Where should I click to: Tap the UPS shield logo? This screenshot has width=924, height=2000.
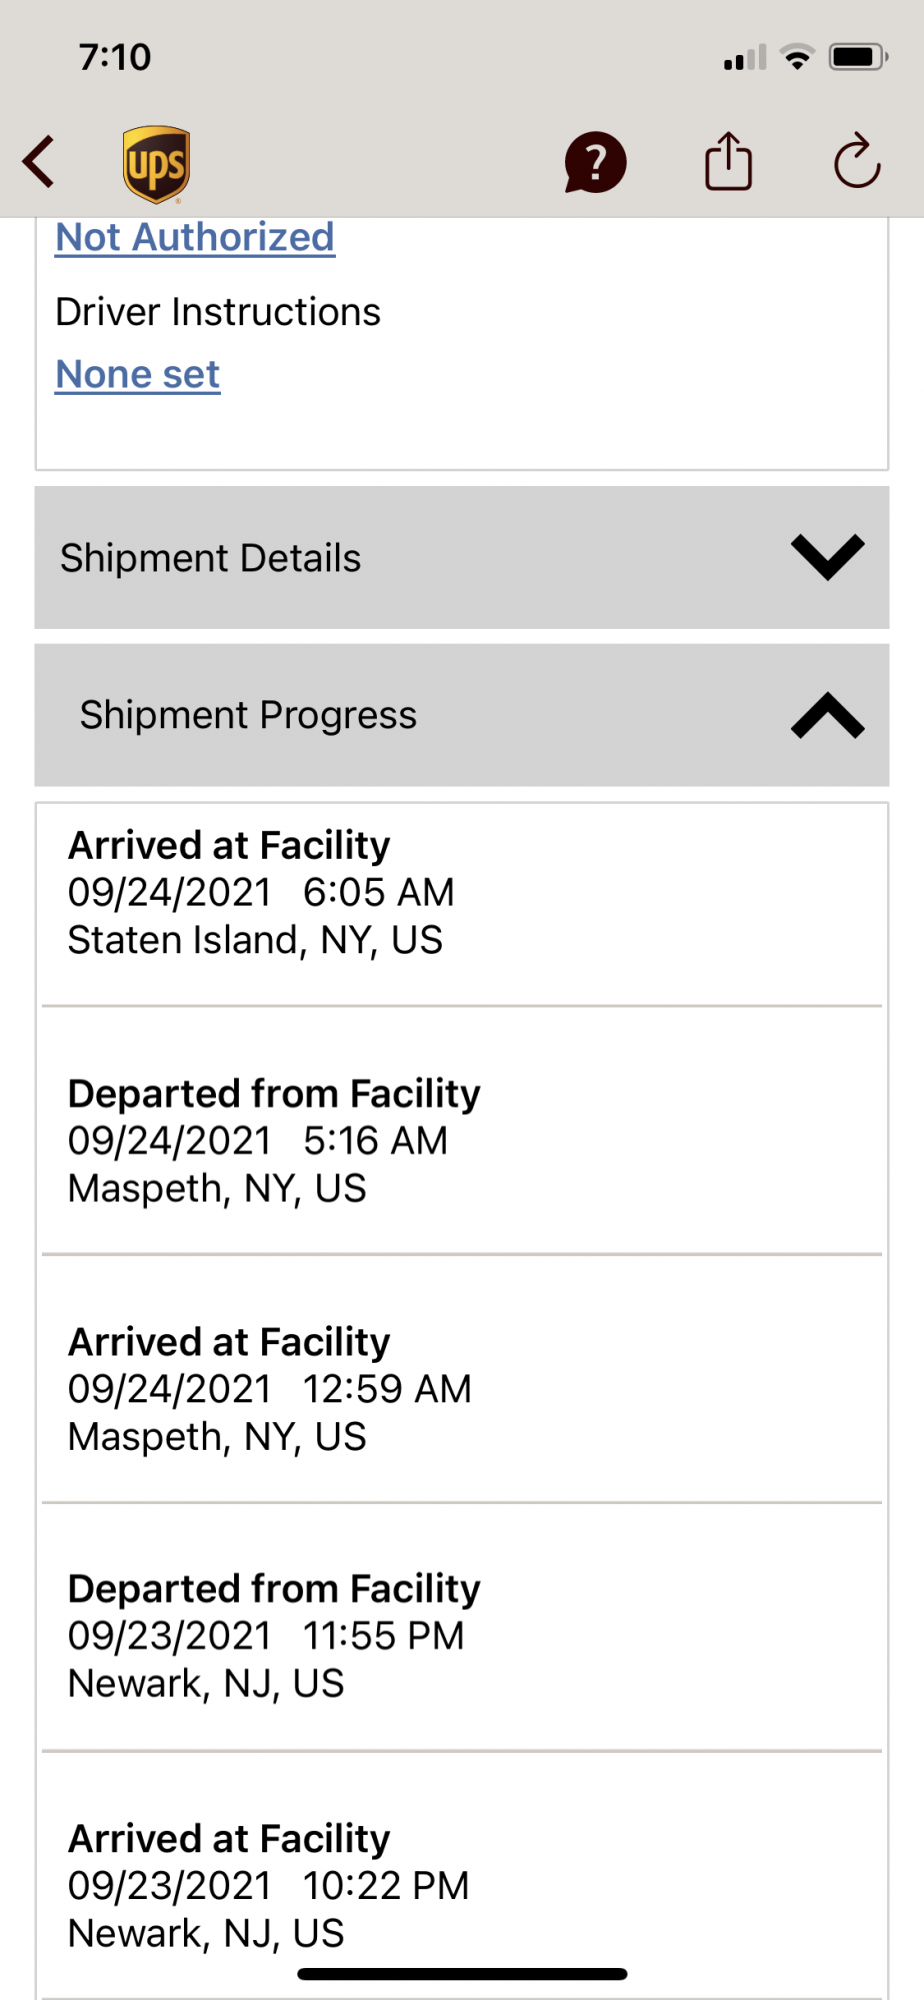pos(156,164)
